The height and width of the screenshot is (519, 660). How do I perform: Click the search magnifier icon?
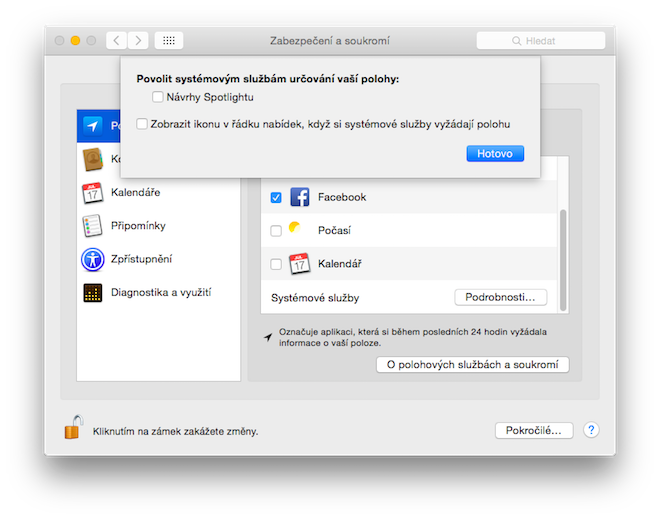coord(516,41)
